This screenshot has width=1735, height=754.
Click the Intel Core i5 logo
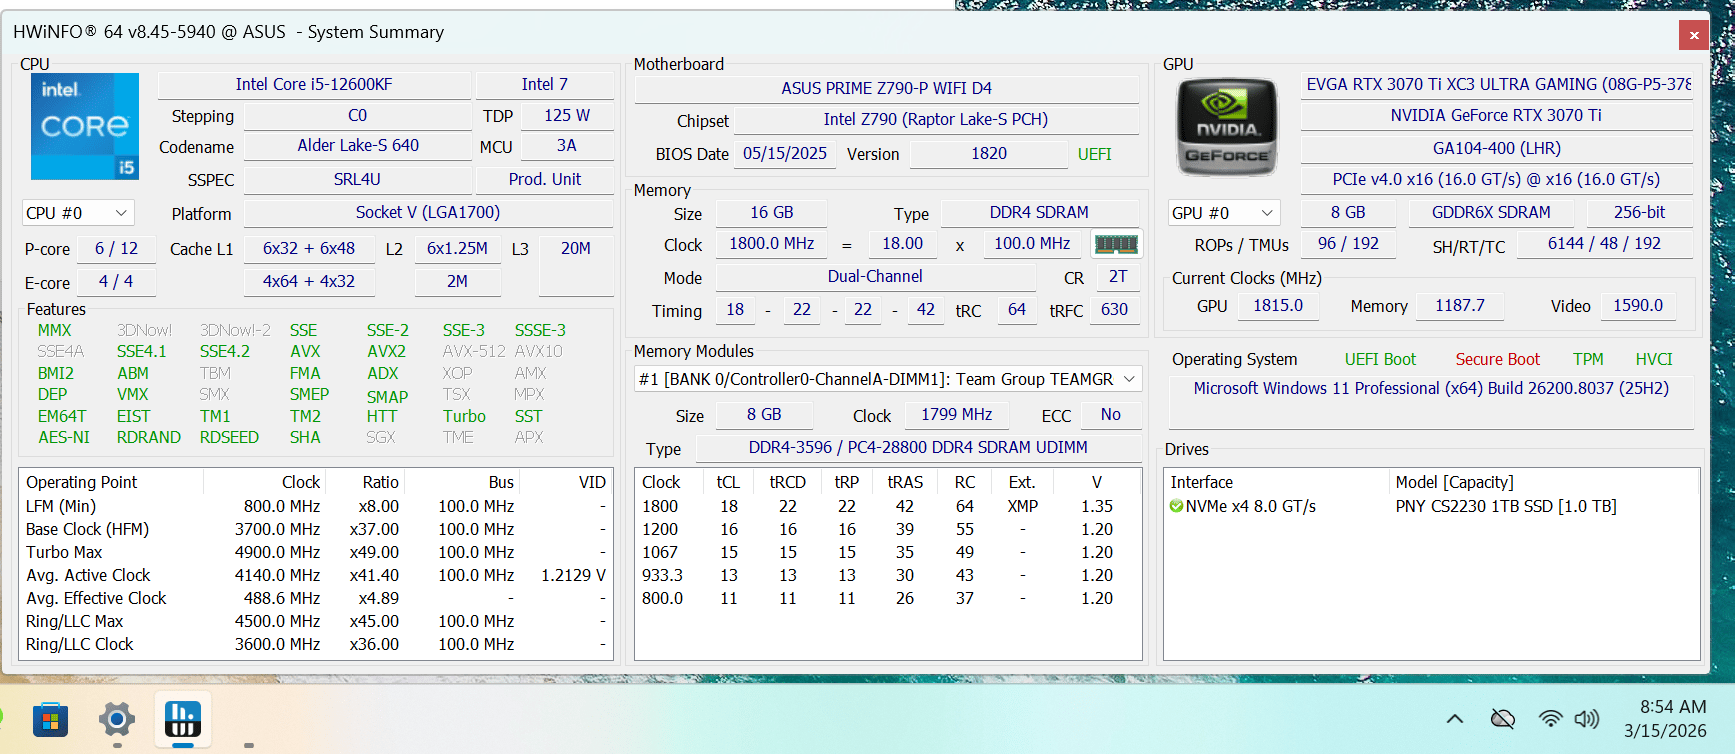pyautogui.click(x=85, y=126)
